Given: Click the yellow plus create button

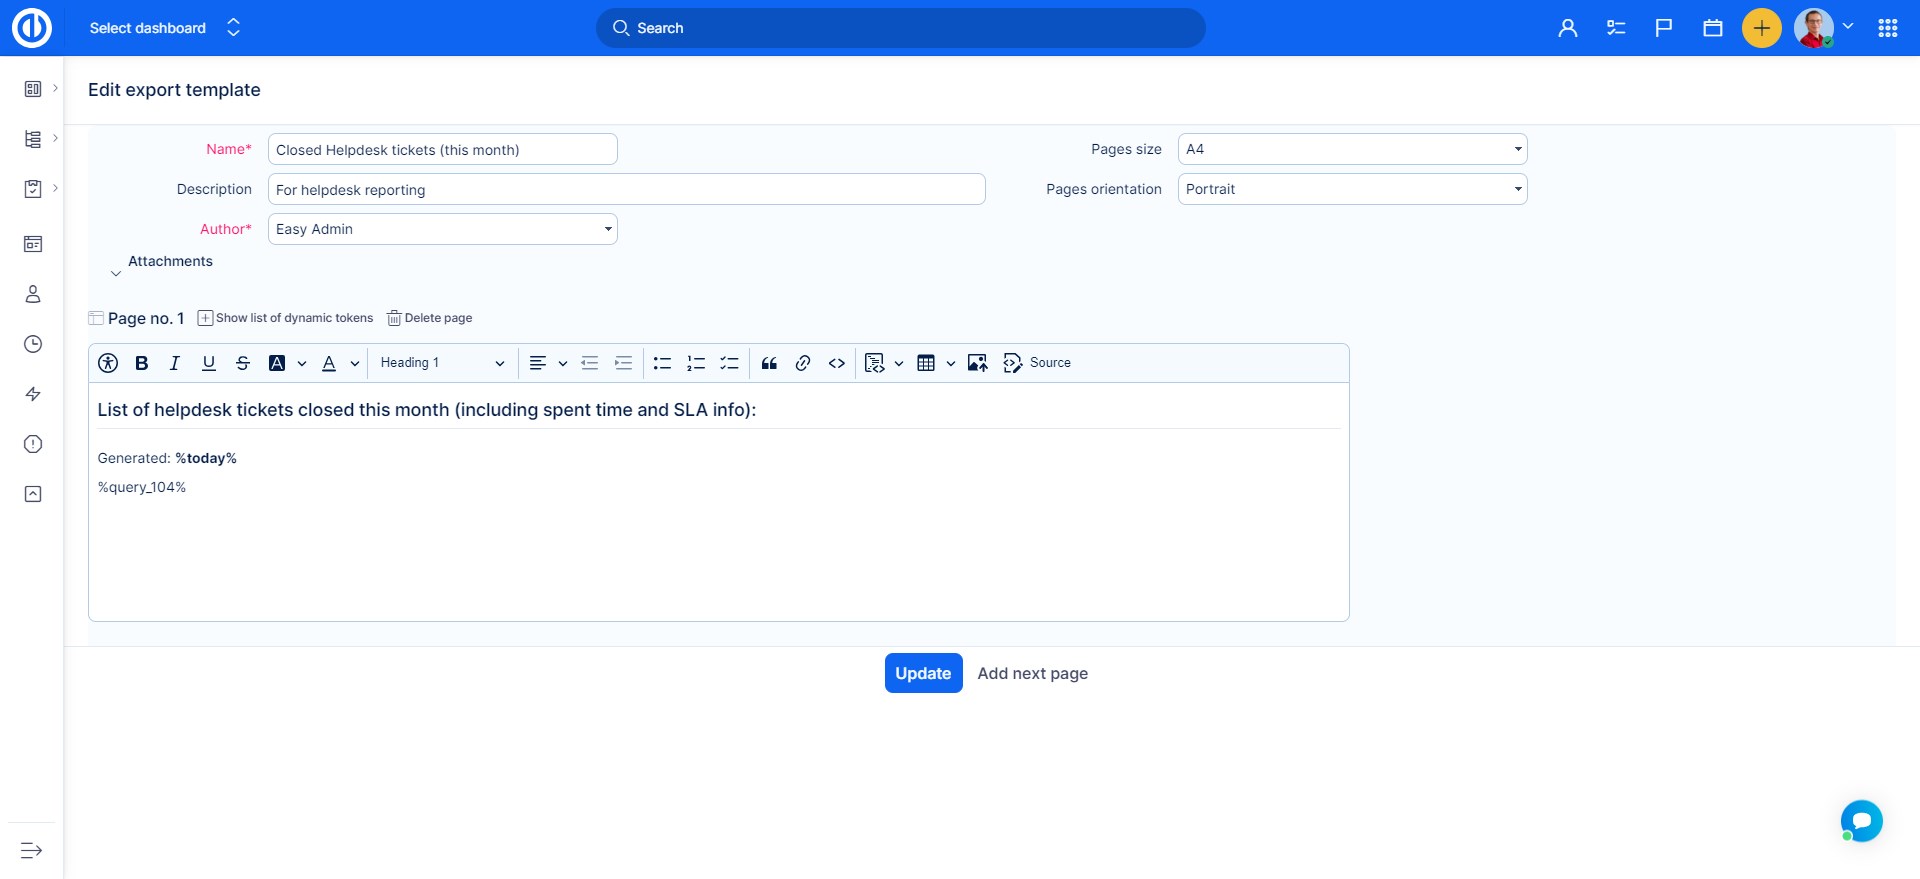Looking at the screenshot, I should pyautogui.click(x=1761, y=28).
